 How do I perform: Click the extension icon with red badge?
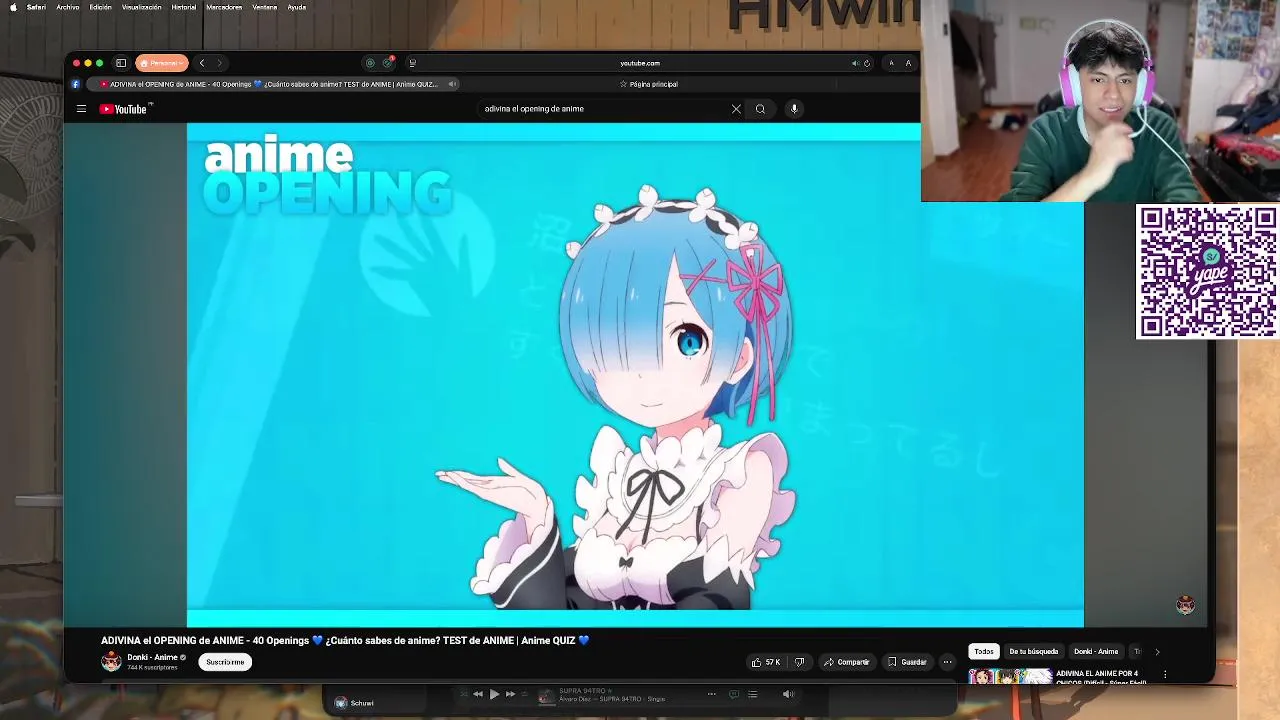tap(388, 63)
